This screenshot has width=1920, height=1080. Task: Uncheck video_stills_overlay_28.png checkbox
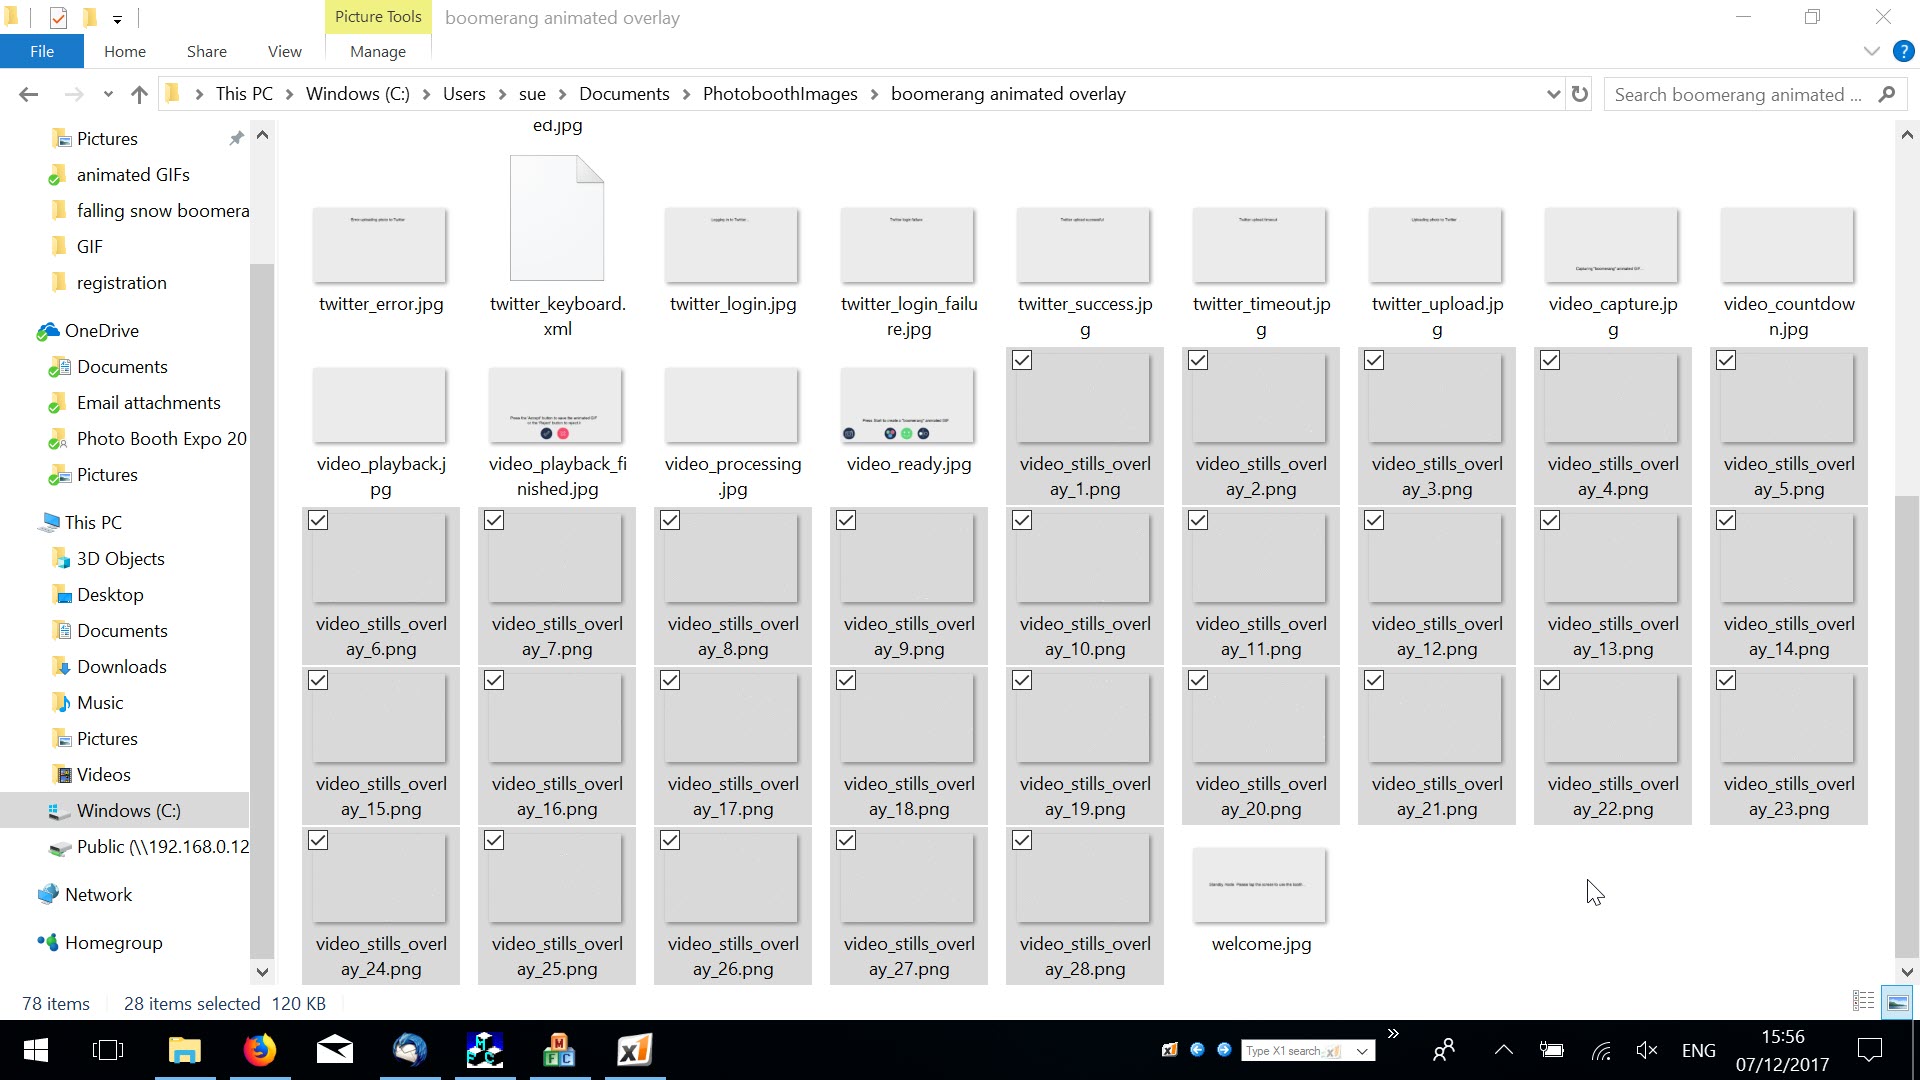click(1022, 840)
